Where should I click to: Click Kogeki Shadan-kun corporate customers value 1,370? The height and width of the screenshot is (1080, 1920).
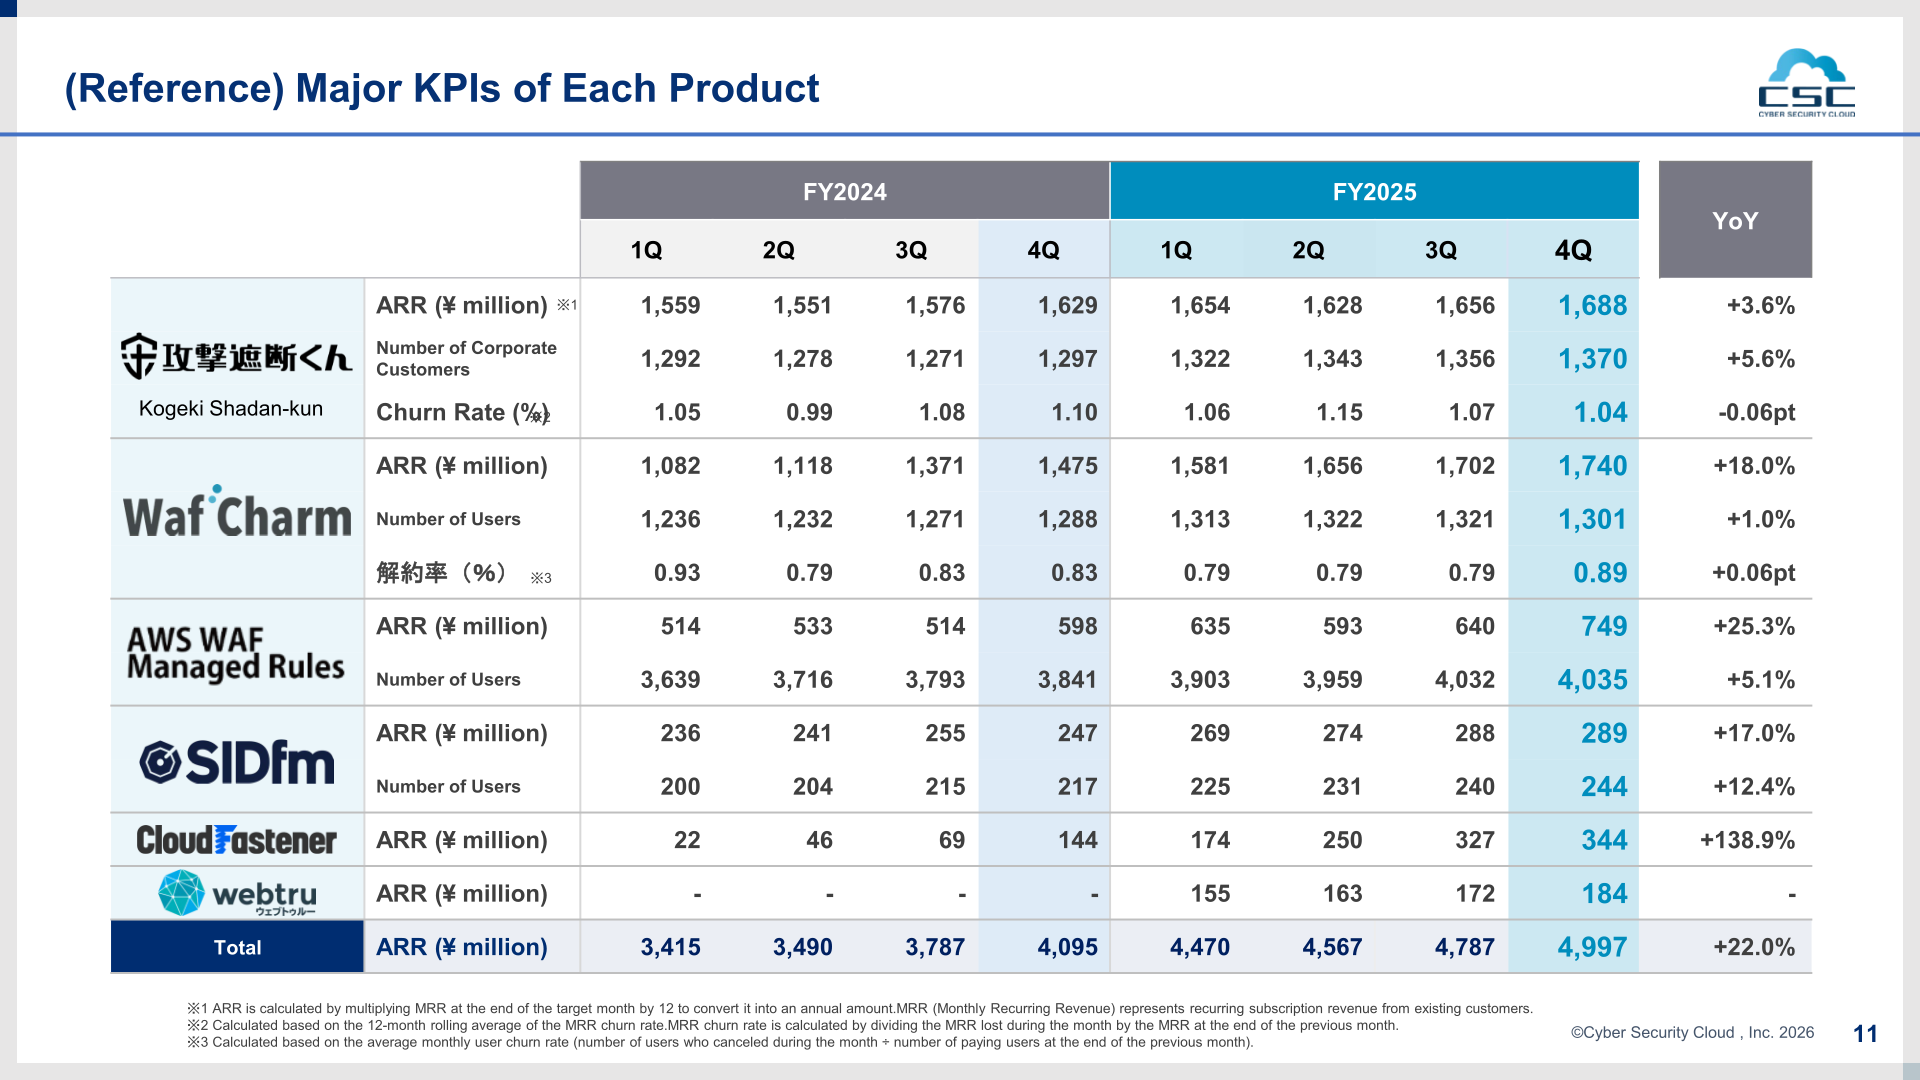coord(1592,358)
